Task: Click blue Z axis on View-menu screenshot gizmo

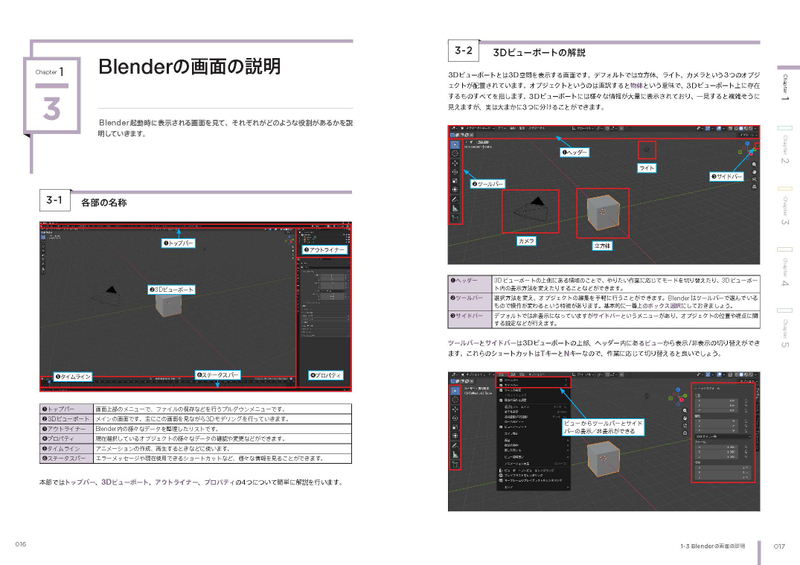Action: 678,390
